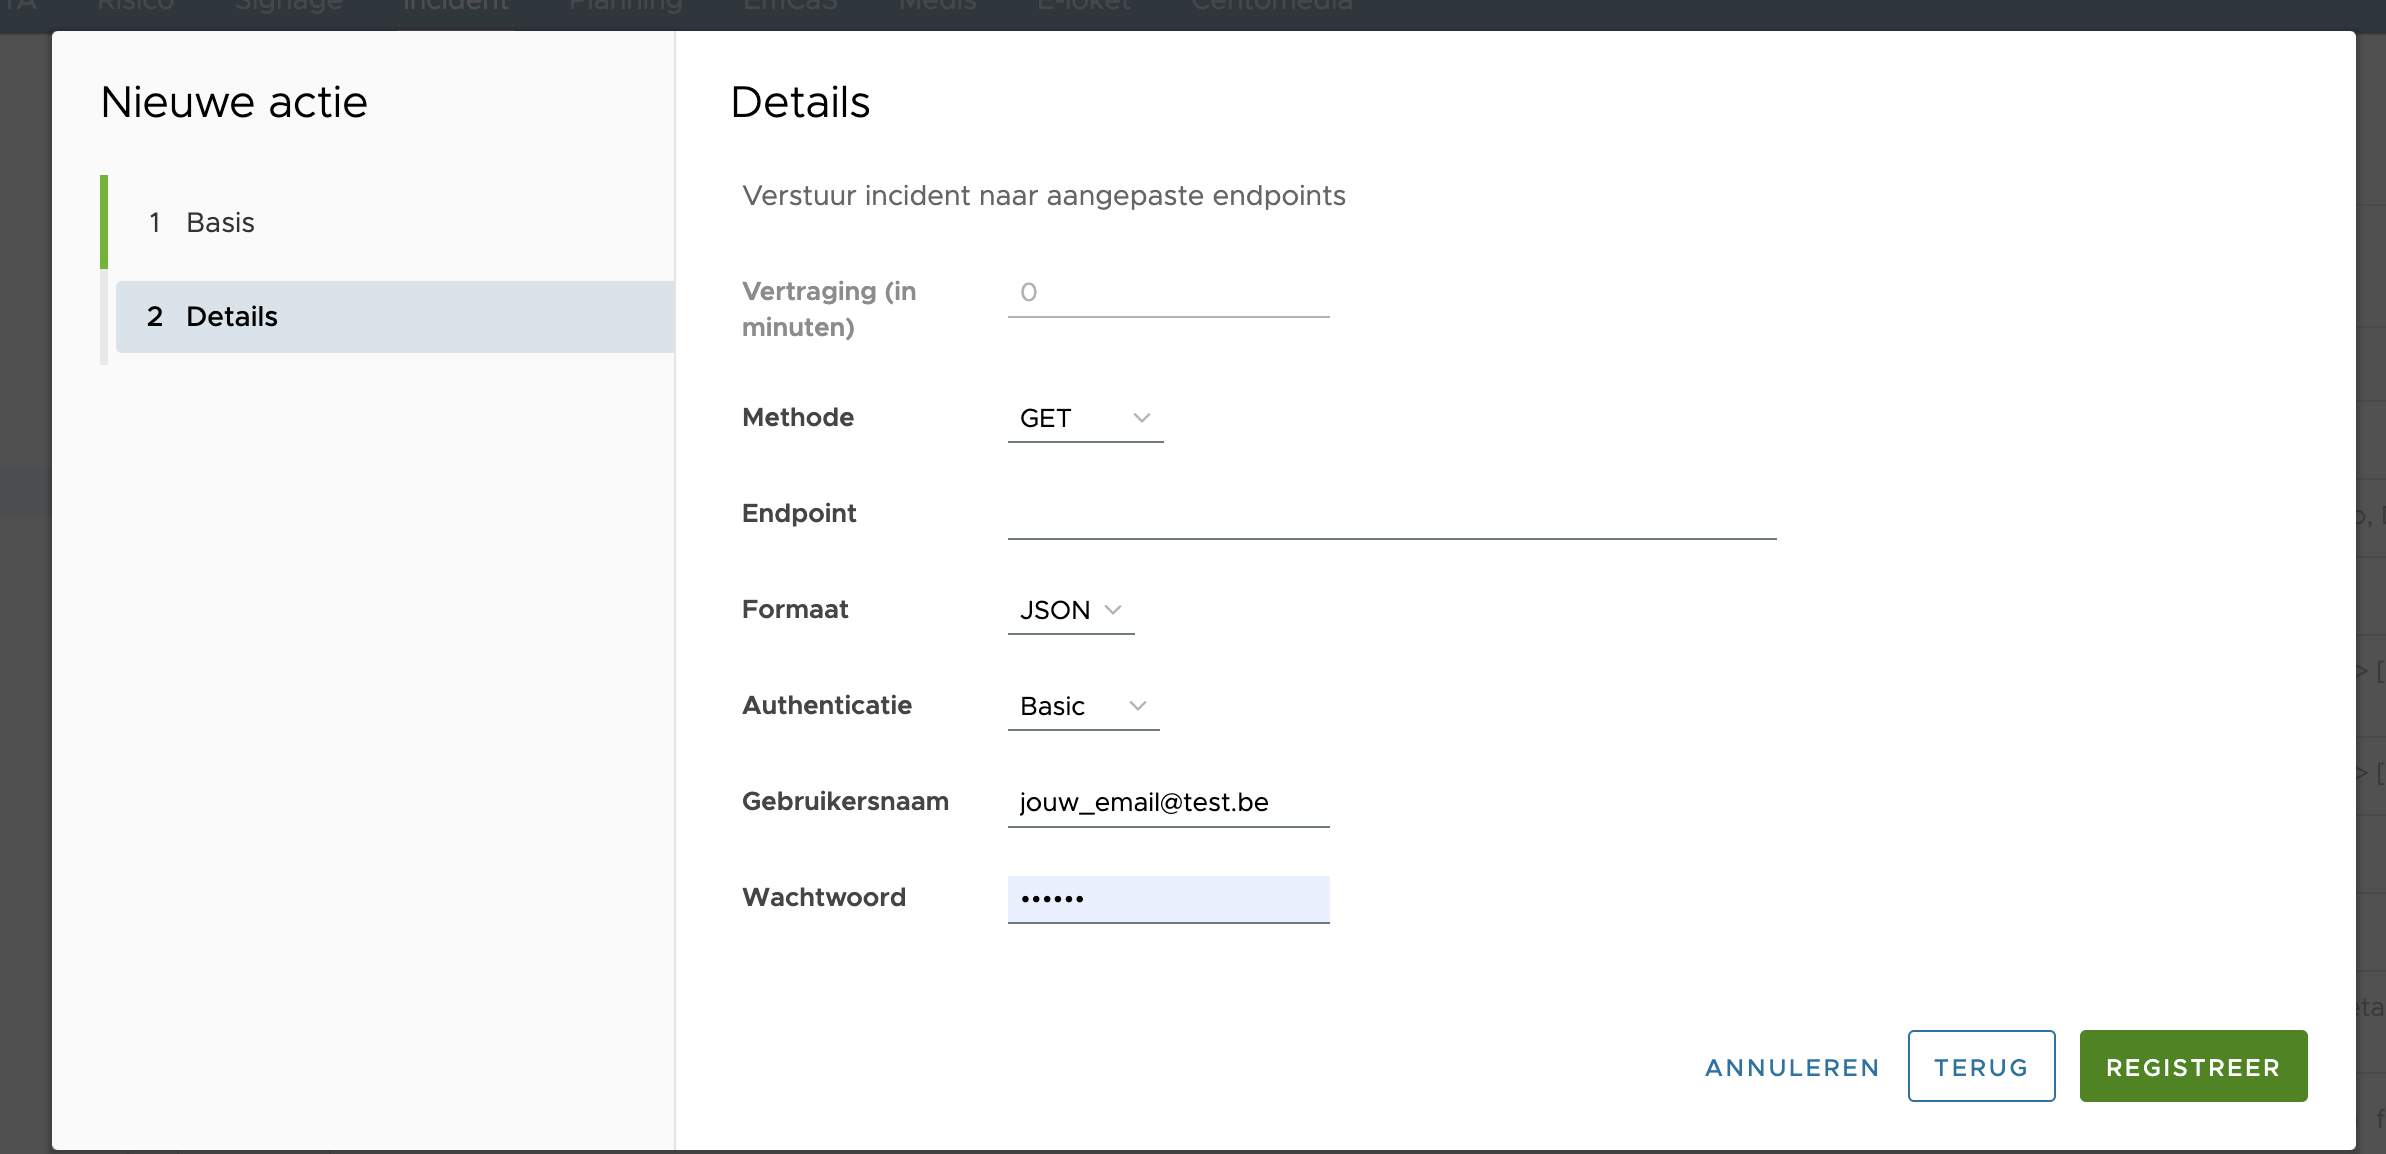Open the Methode dropdown showing GET

pos(1085,418)
